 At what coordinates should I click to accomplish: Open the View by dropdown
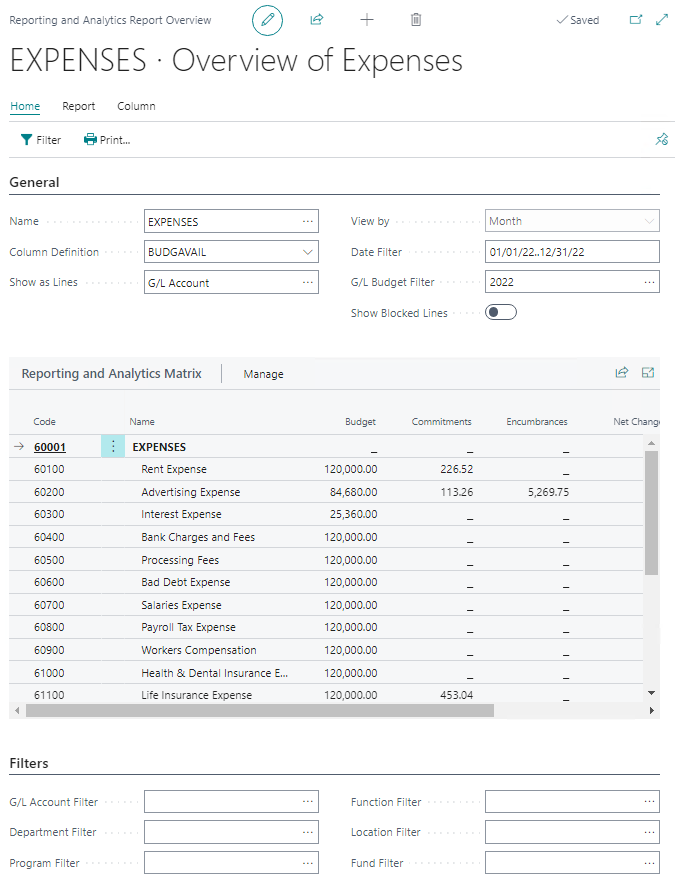pos(649,221)
